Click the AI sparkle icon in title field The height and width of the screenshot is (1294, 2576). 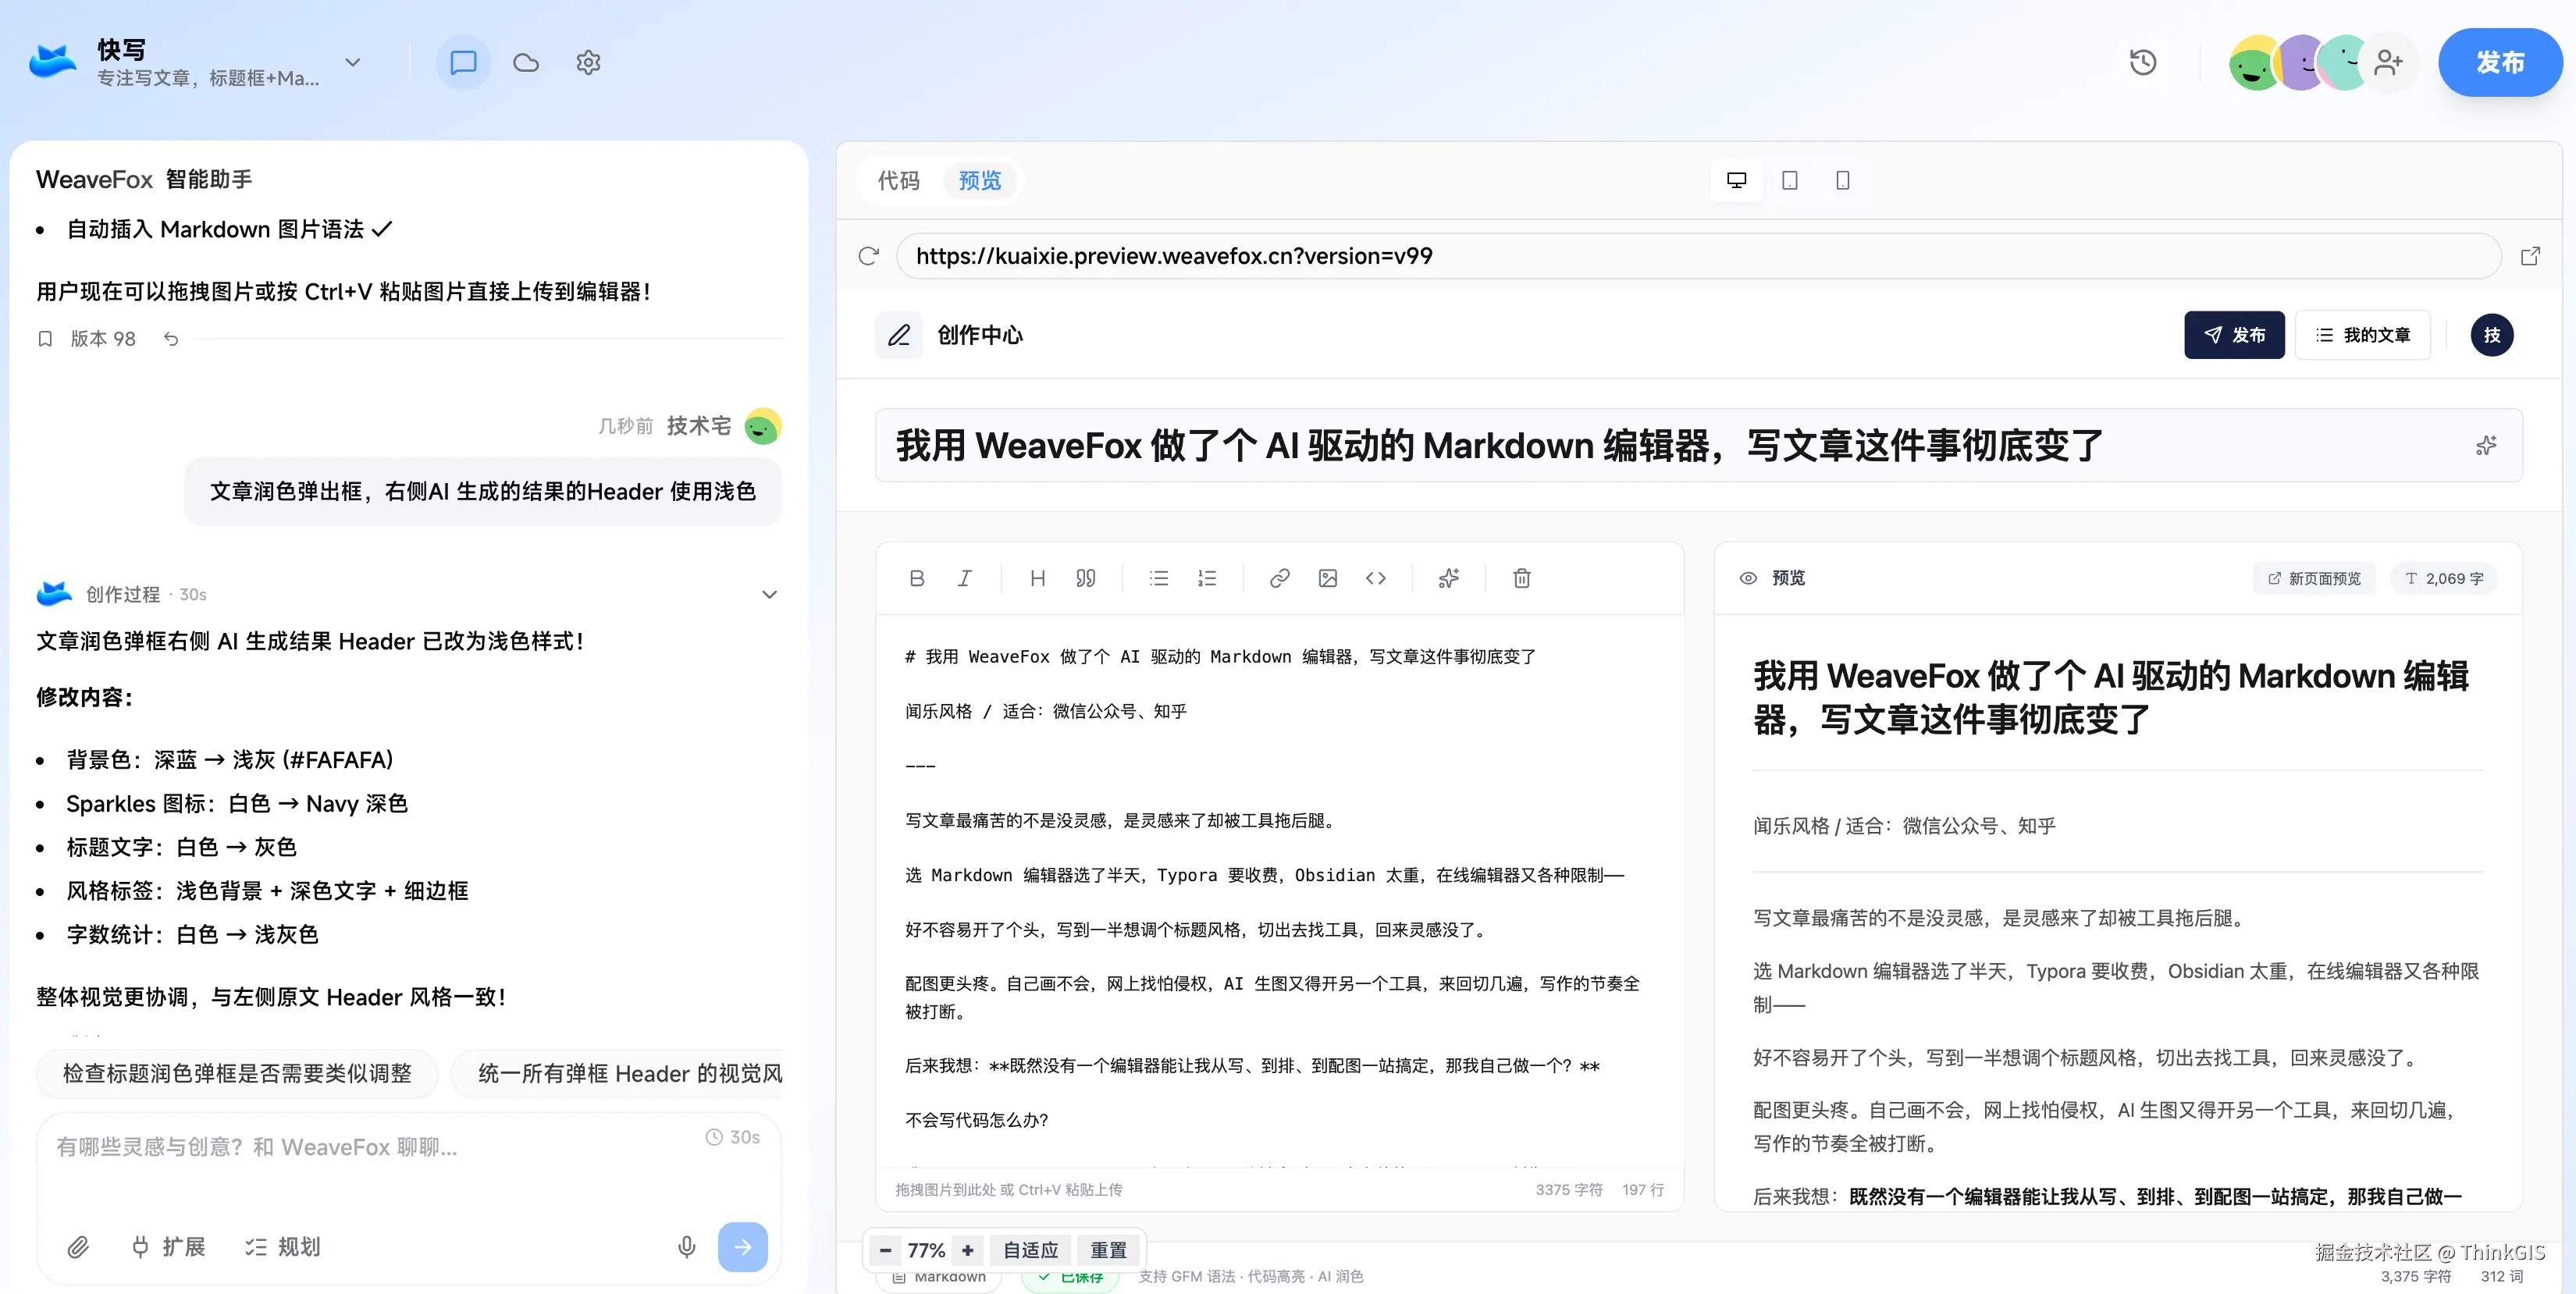coord(2486,446)
